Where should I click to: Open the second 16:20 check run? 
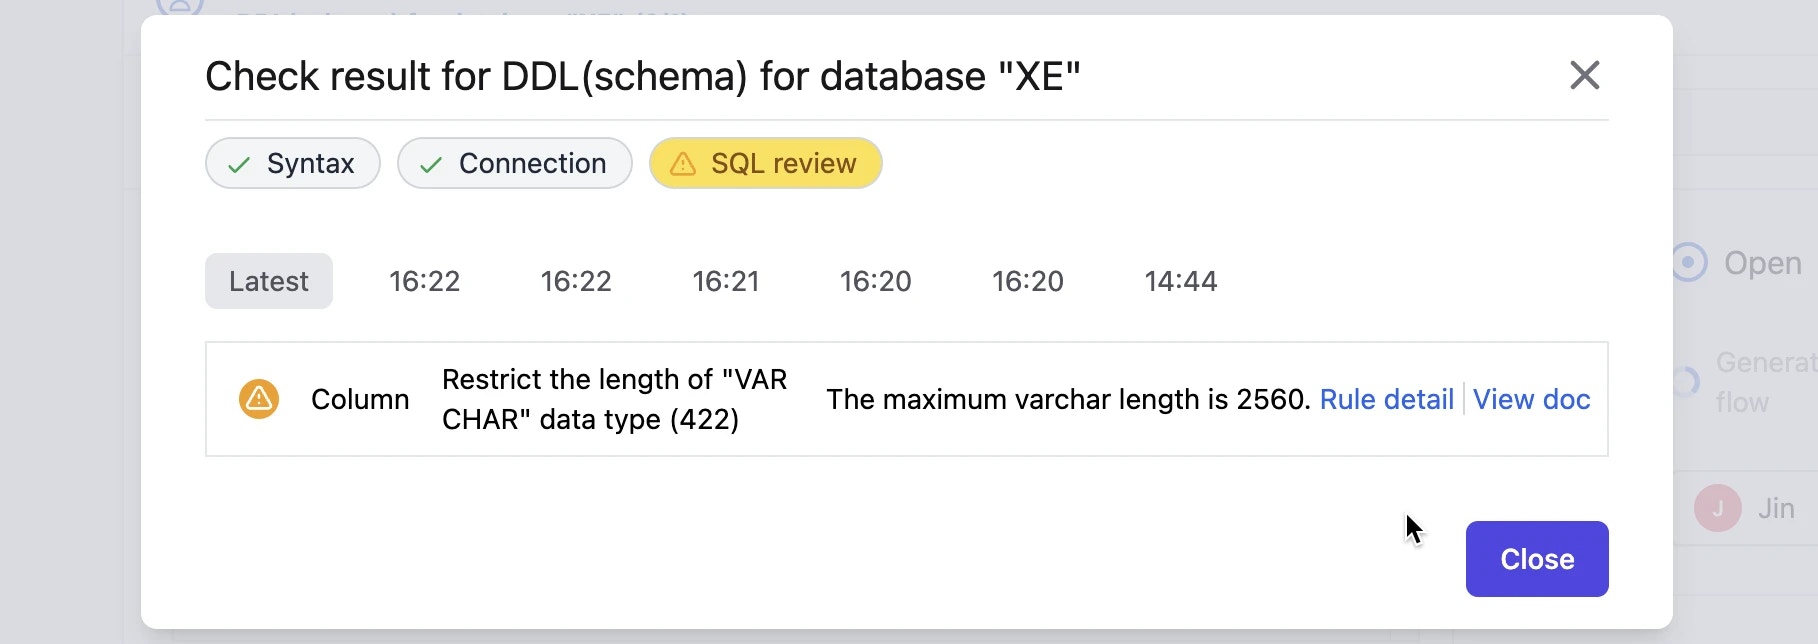(1027, 281)
